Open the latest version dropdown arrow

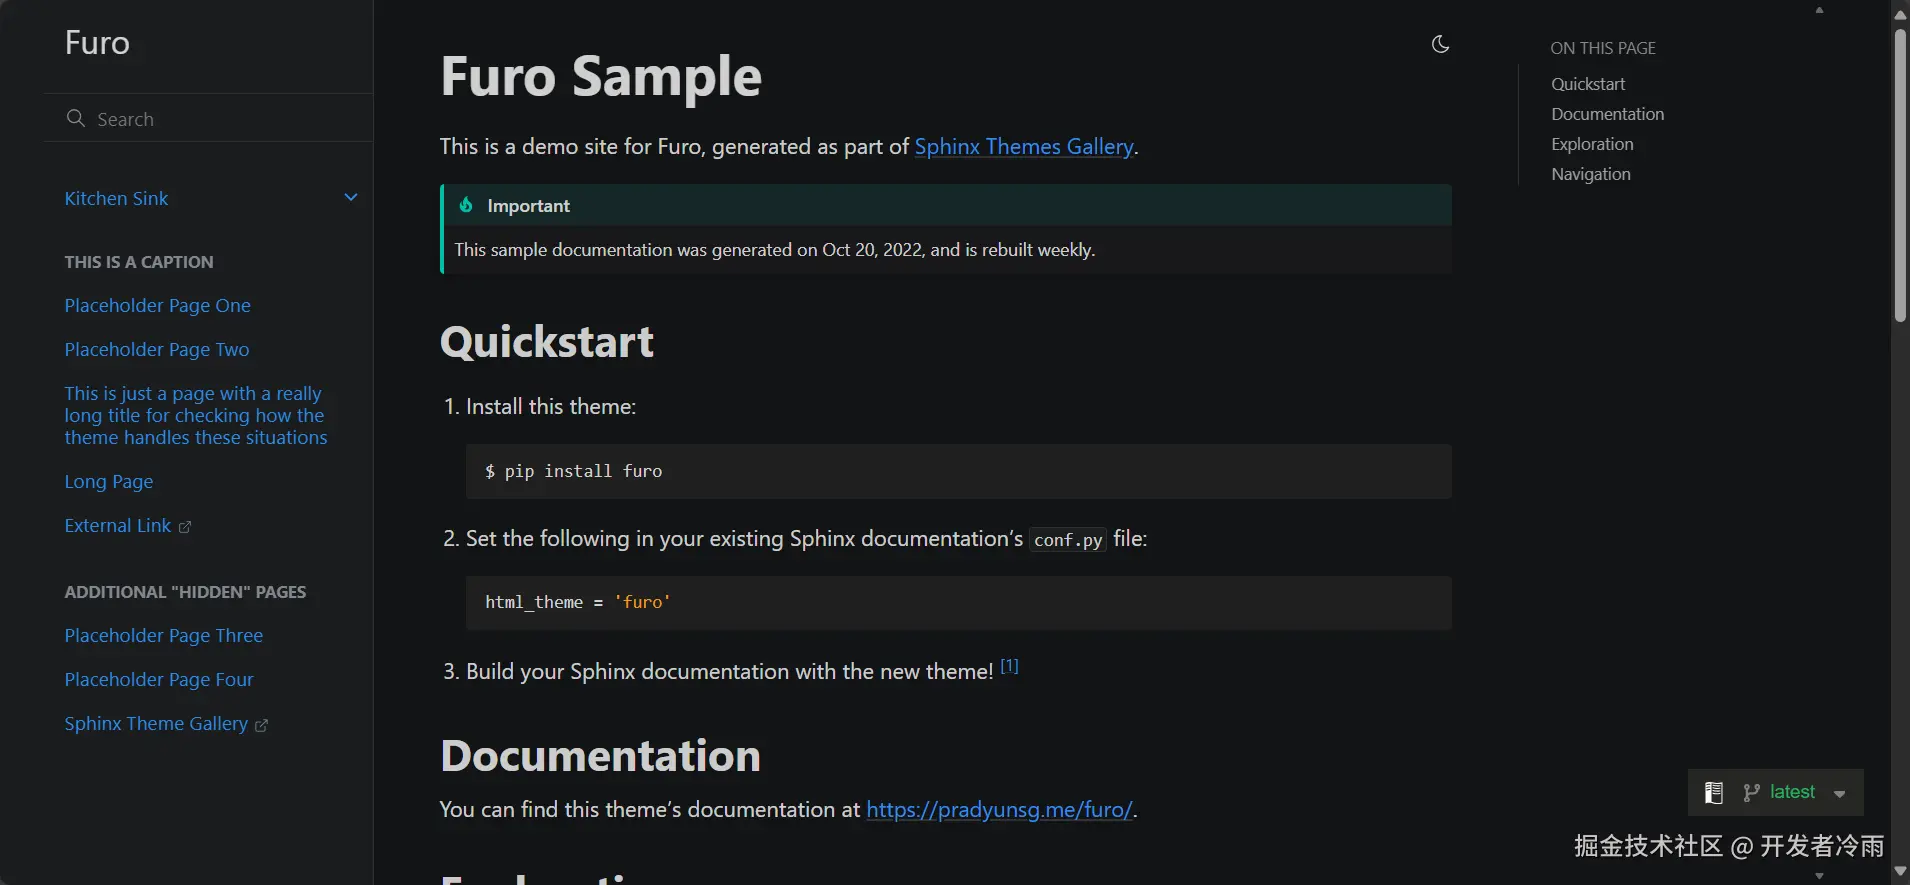pos(1840,794)
